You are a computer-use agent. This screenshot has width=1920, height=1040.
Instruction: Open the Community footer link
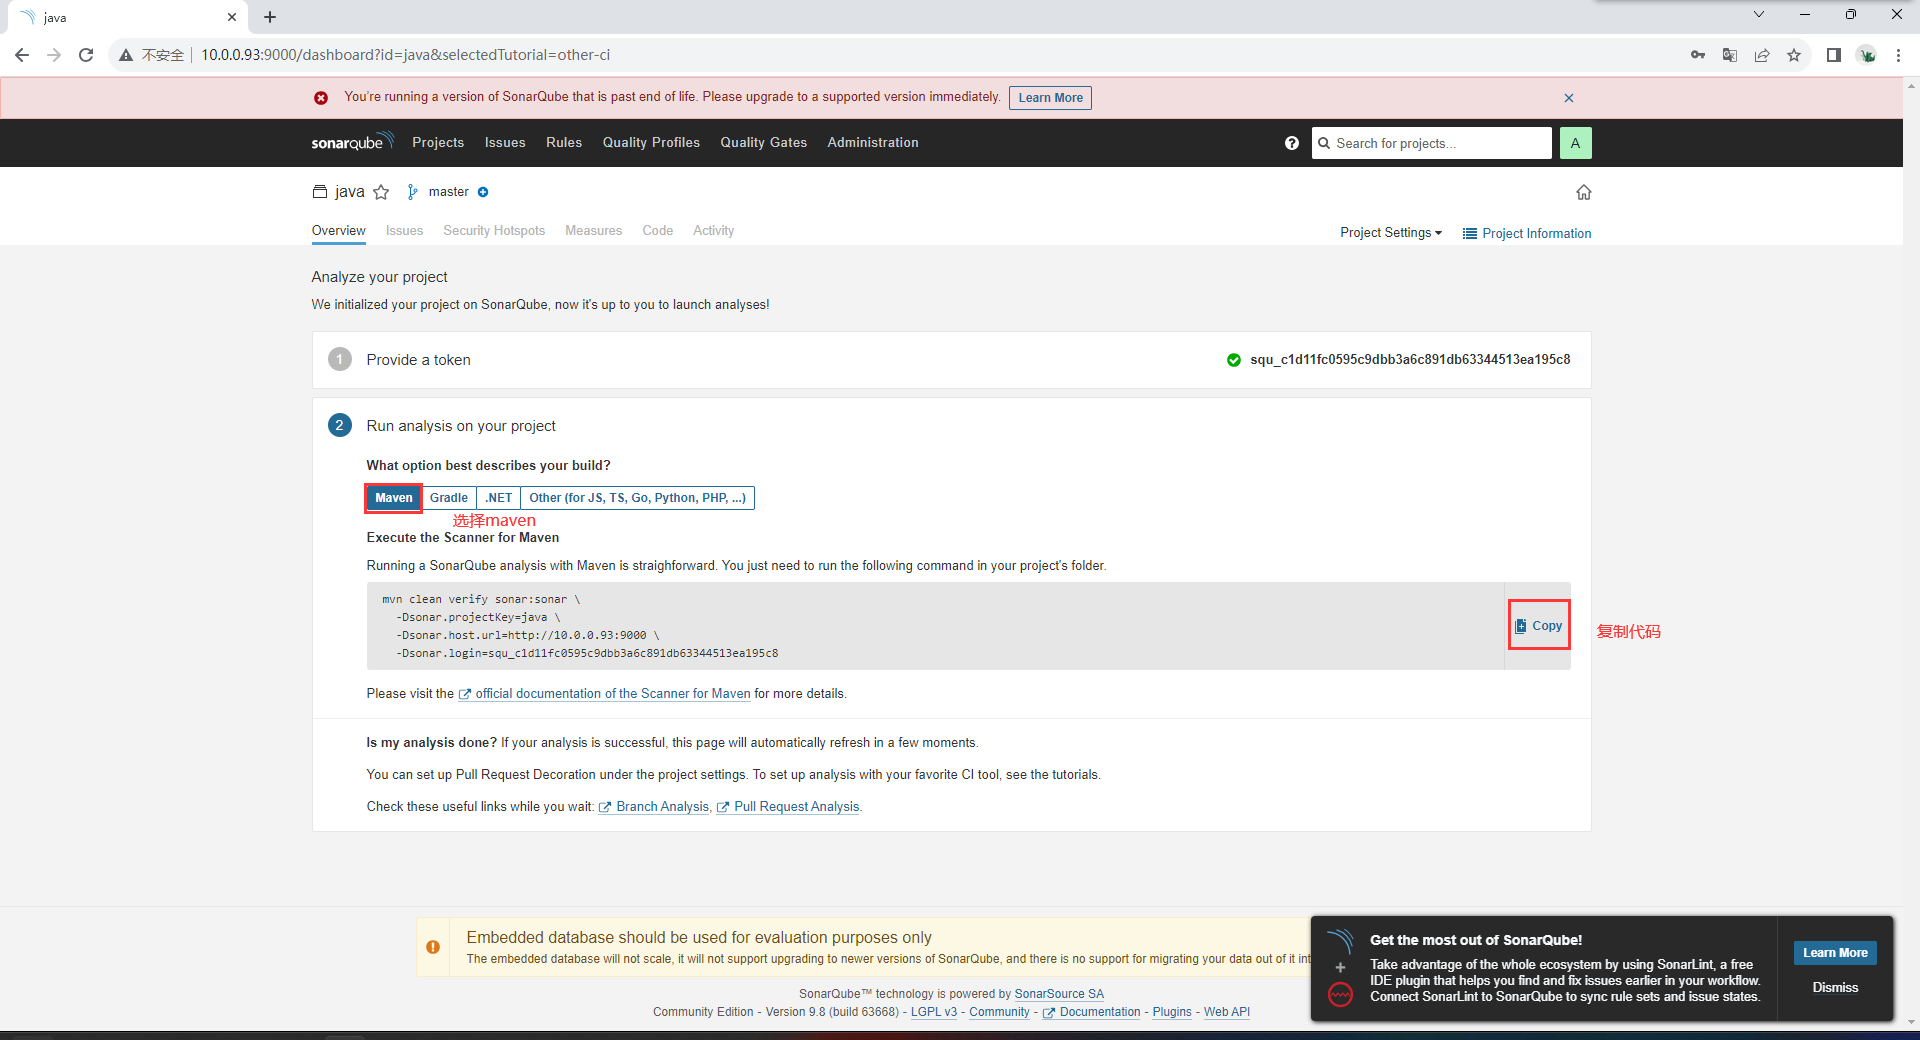pyautogui.click(x=999, y=1011)
